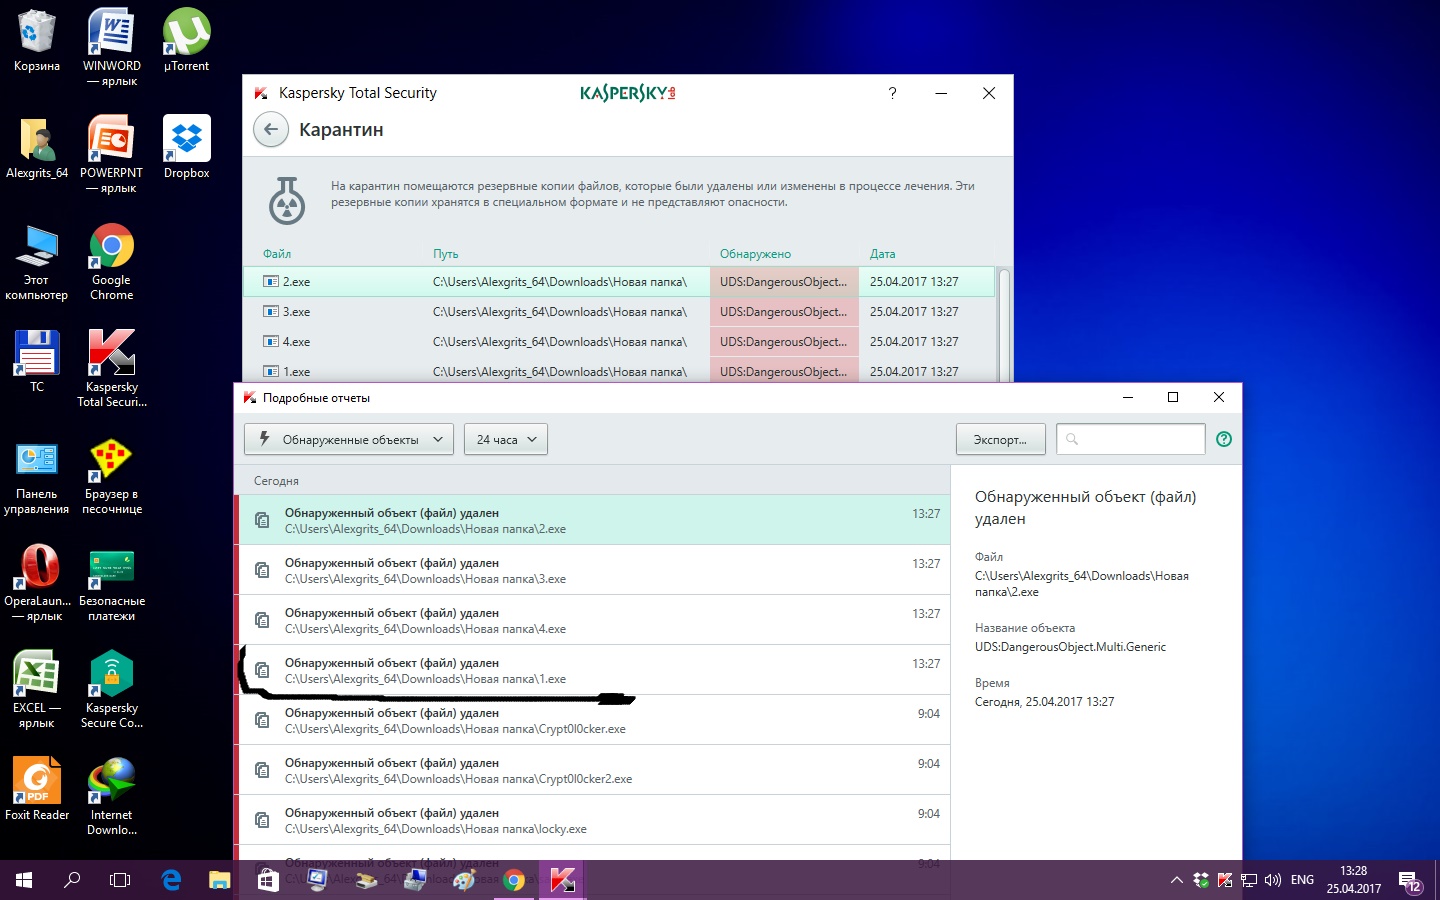Select the report entry for Новая папка\3.exe
Viewport: 1440px width, 900px height.
[x=592, y=570]
